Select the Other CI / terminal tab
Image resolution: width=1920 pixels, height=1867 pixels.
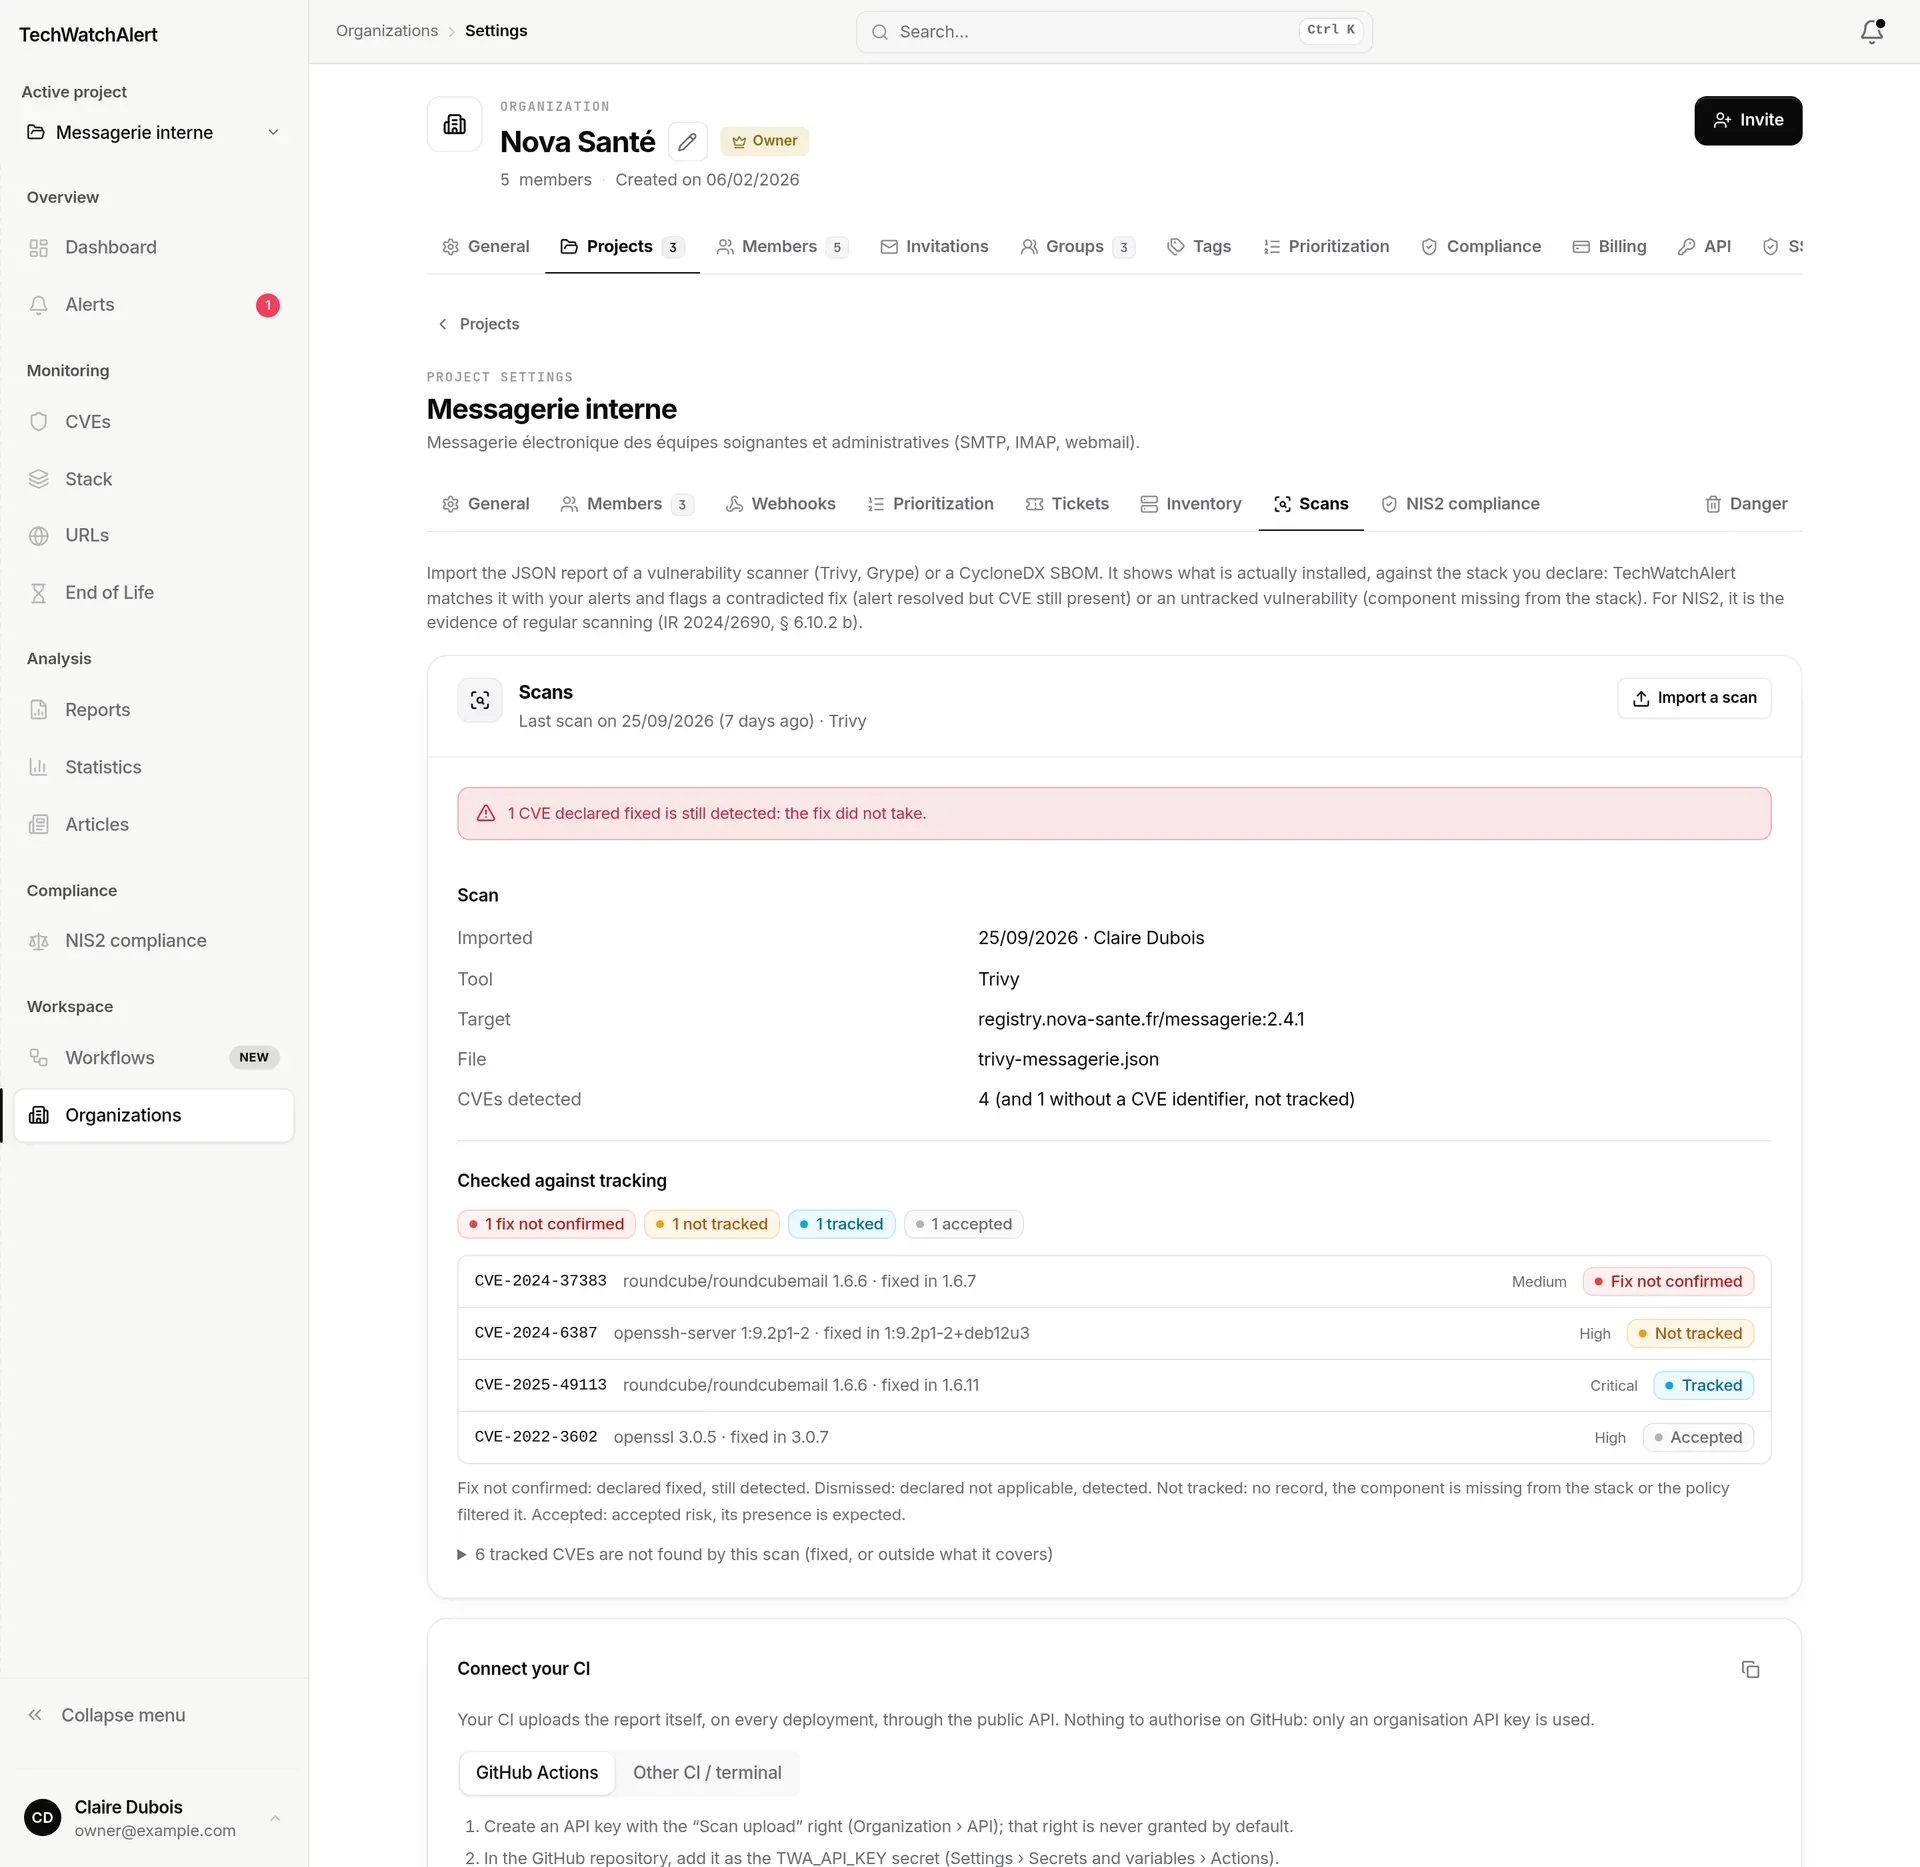click(x=707, y=1773)
